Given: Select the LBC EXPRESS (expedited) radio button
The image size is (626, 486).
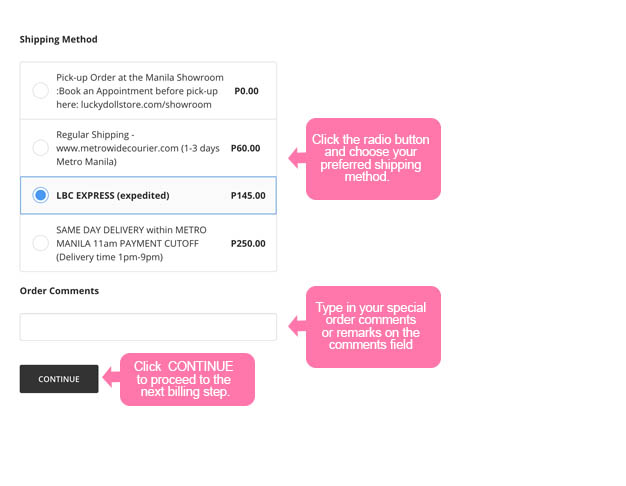Looking at the screenshot, I should (x=41, y=195).
